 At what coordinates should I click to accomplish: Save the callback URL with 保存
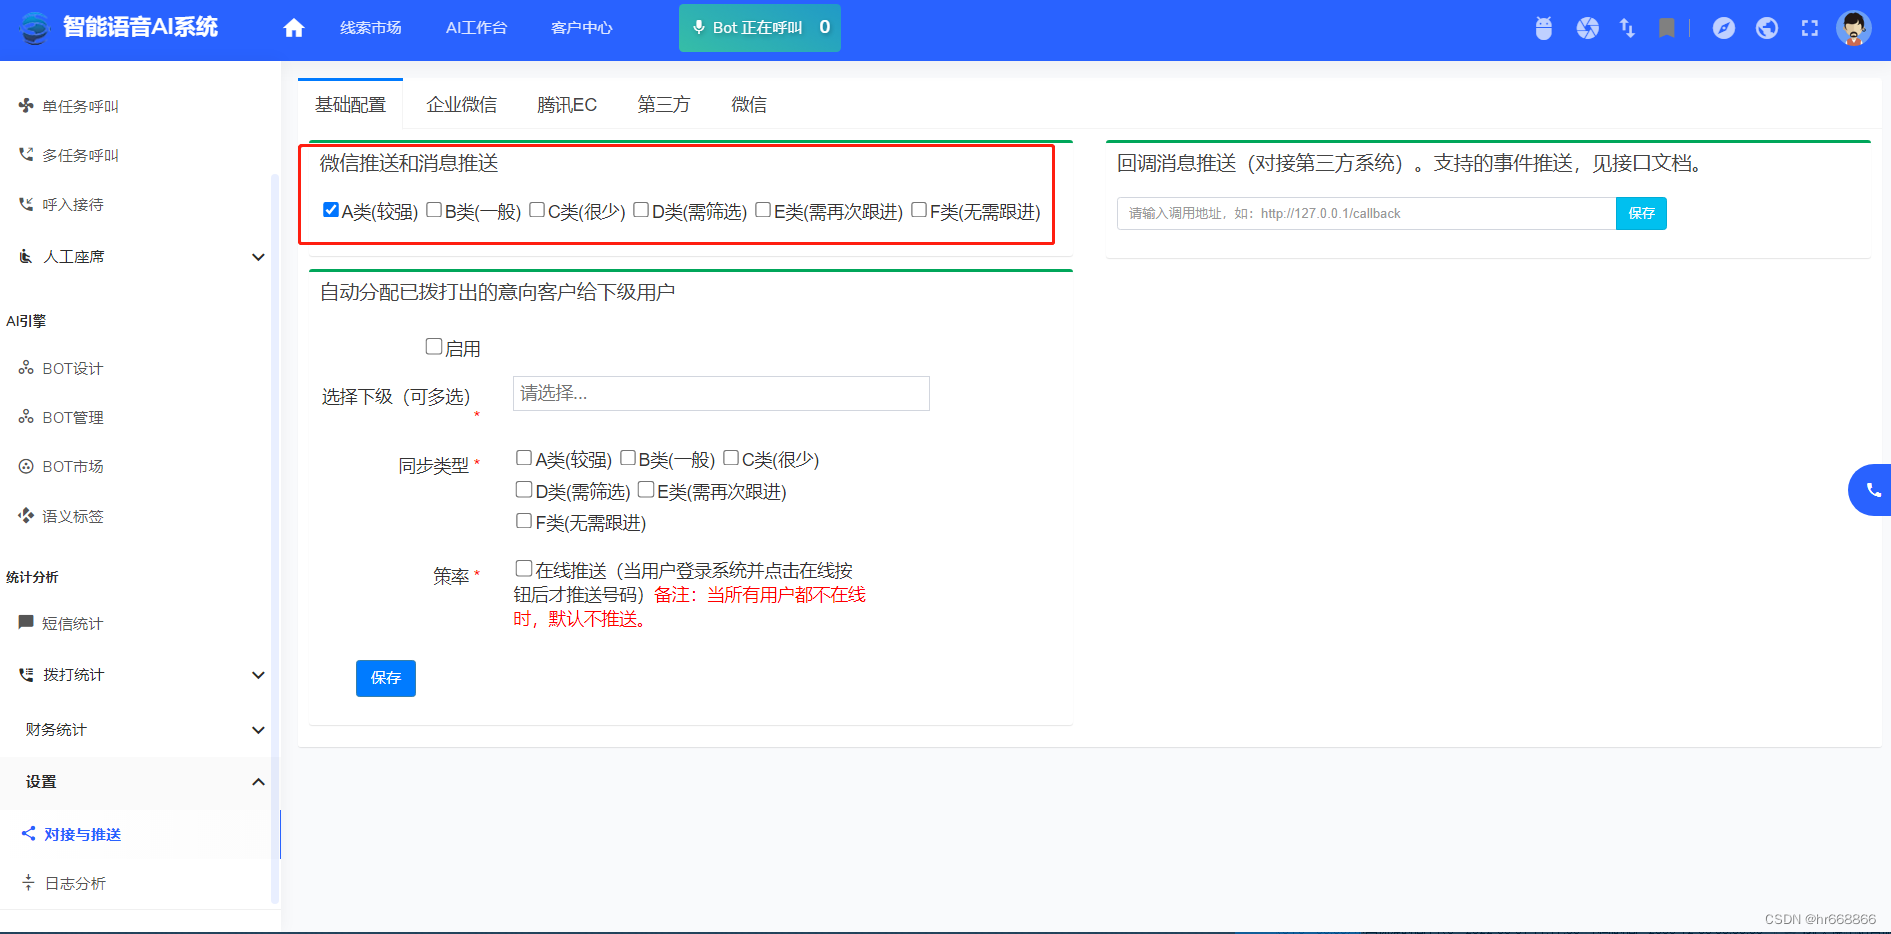1641,213
